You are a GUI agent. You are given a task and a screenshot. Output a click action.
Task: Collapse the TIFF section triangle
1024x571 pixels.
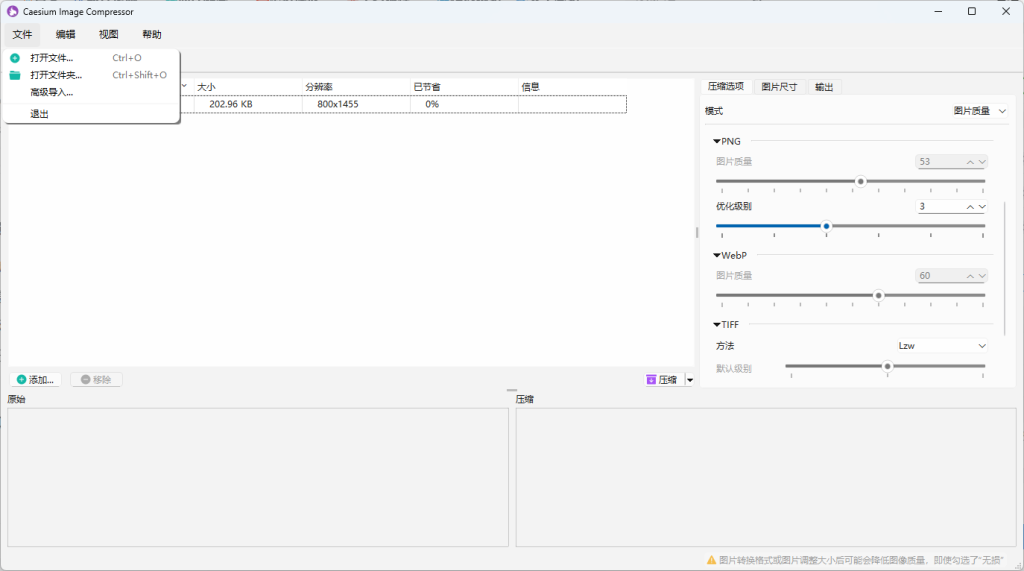716,325
